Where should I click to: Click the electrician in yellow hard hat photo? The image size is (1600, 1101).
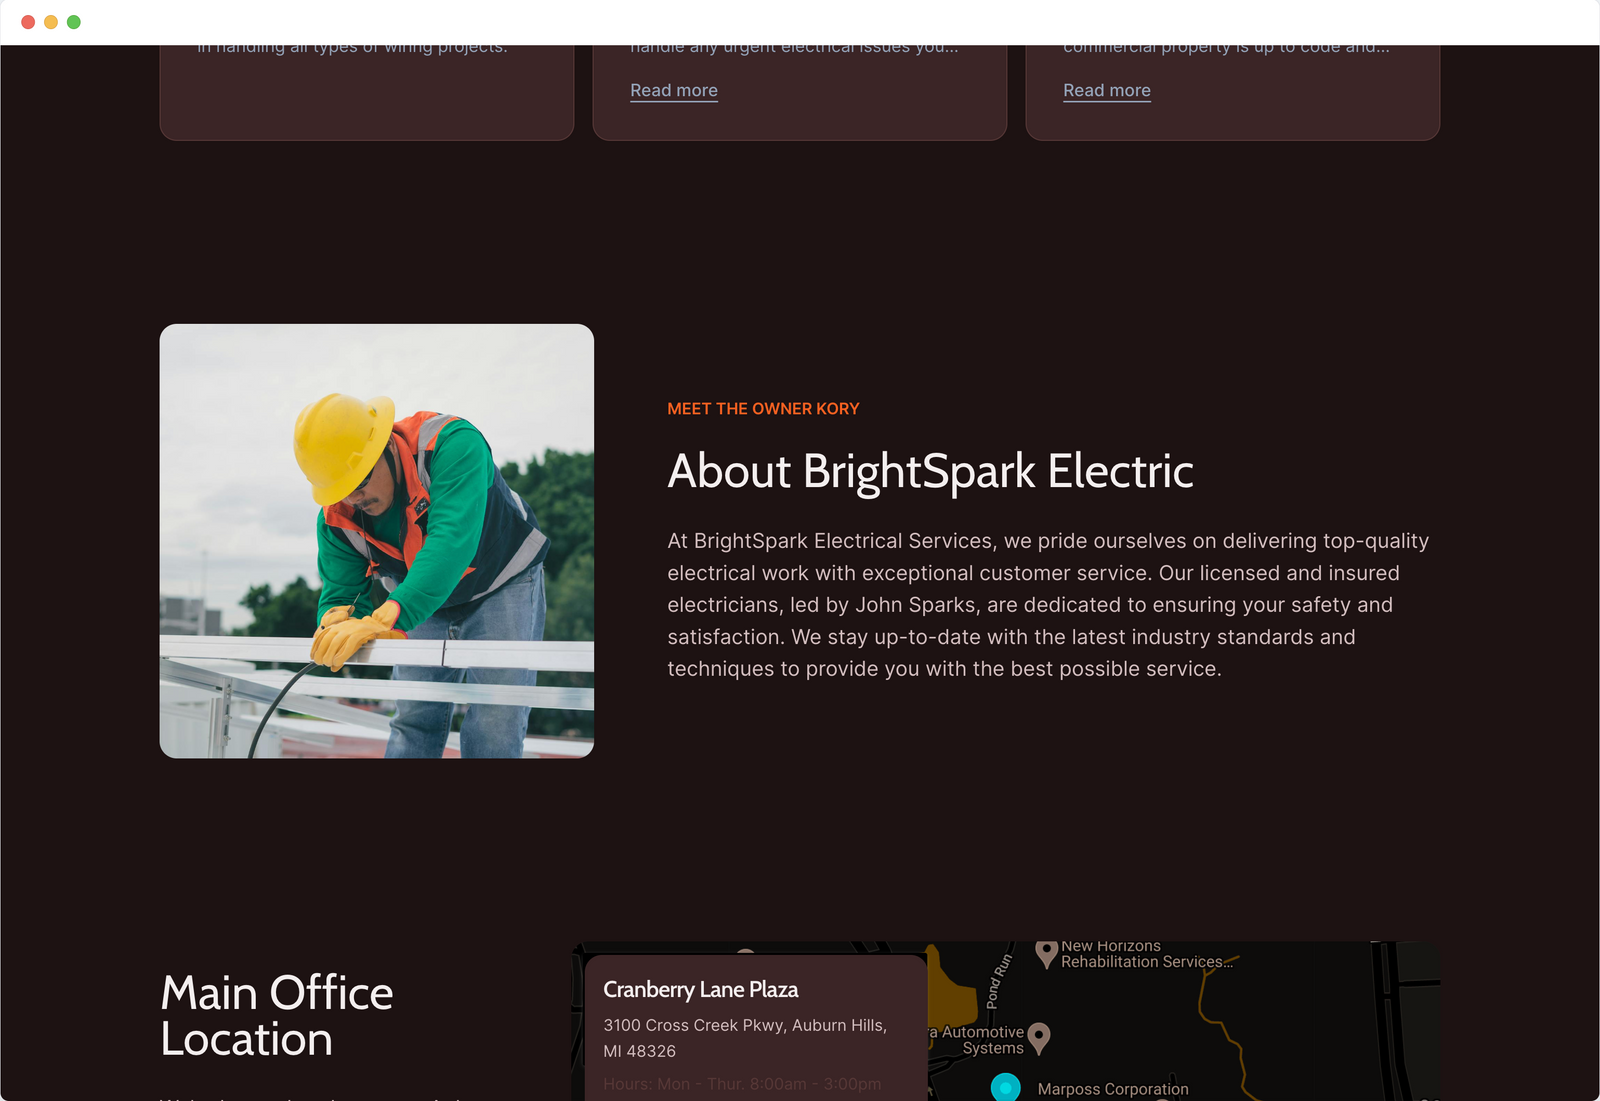coord(377,541)
